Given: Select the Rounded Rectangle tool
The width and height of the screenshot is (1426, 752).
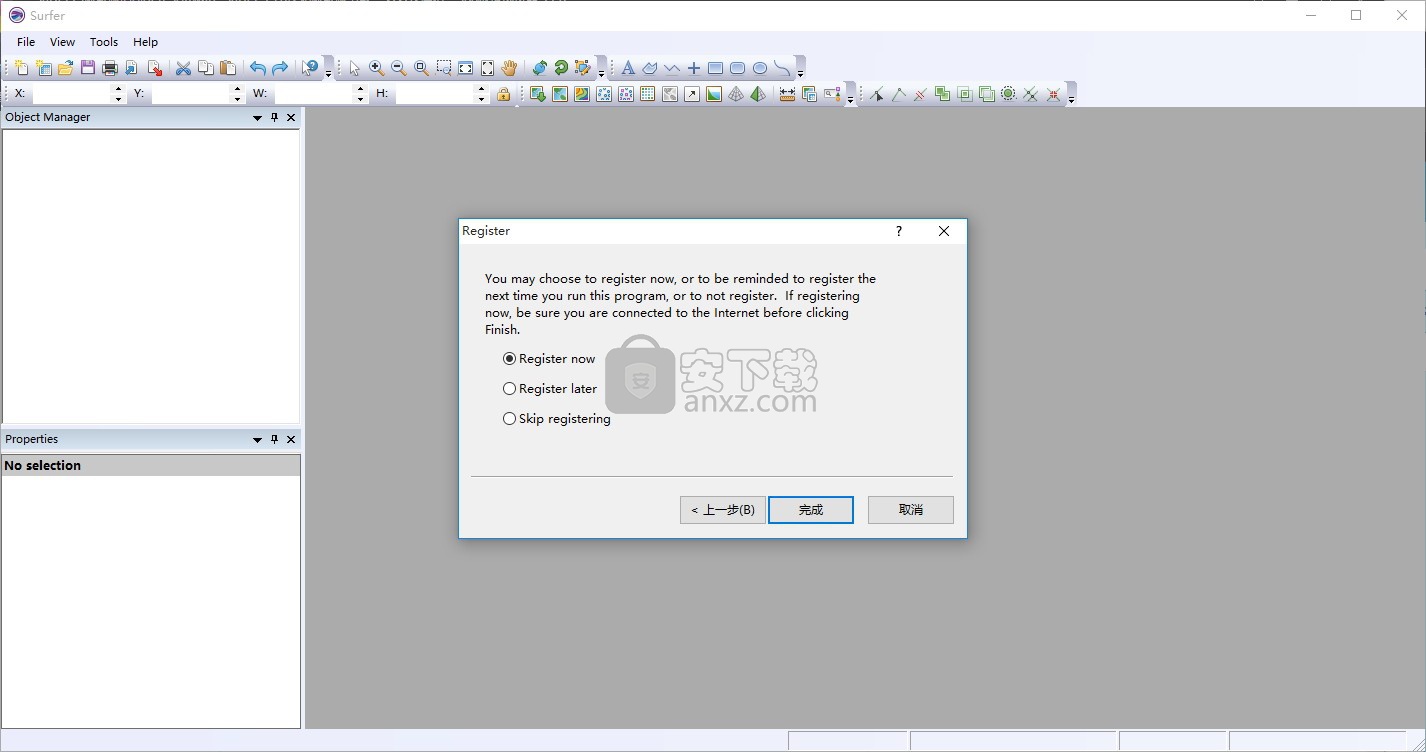Looking at the screenshot, I should pyautogui.click(x=738, y=68).
